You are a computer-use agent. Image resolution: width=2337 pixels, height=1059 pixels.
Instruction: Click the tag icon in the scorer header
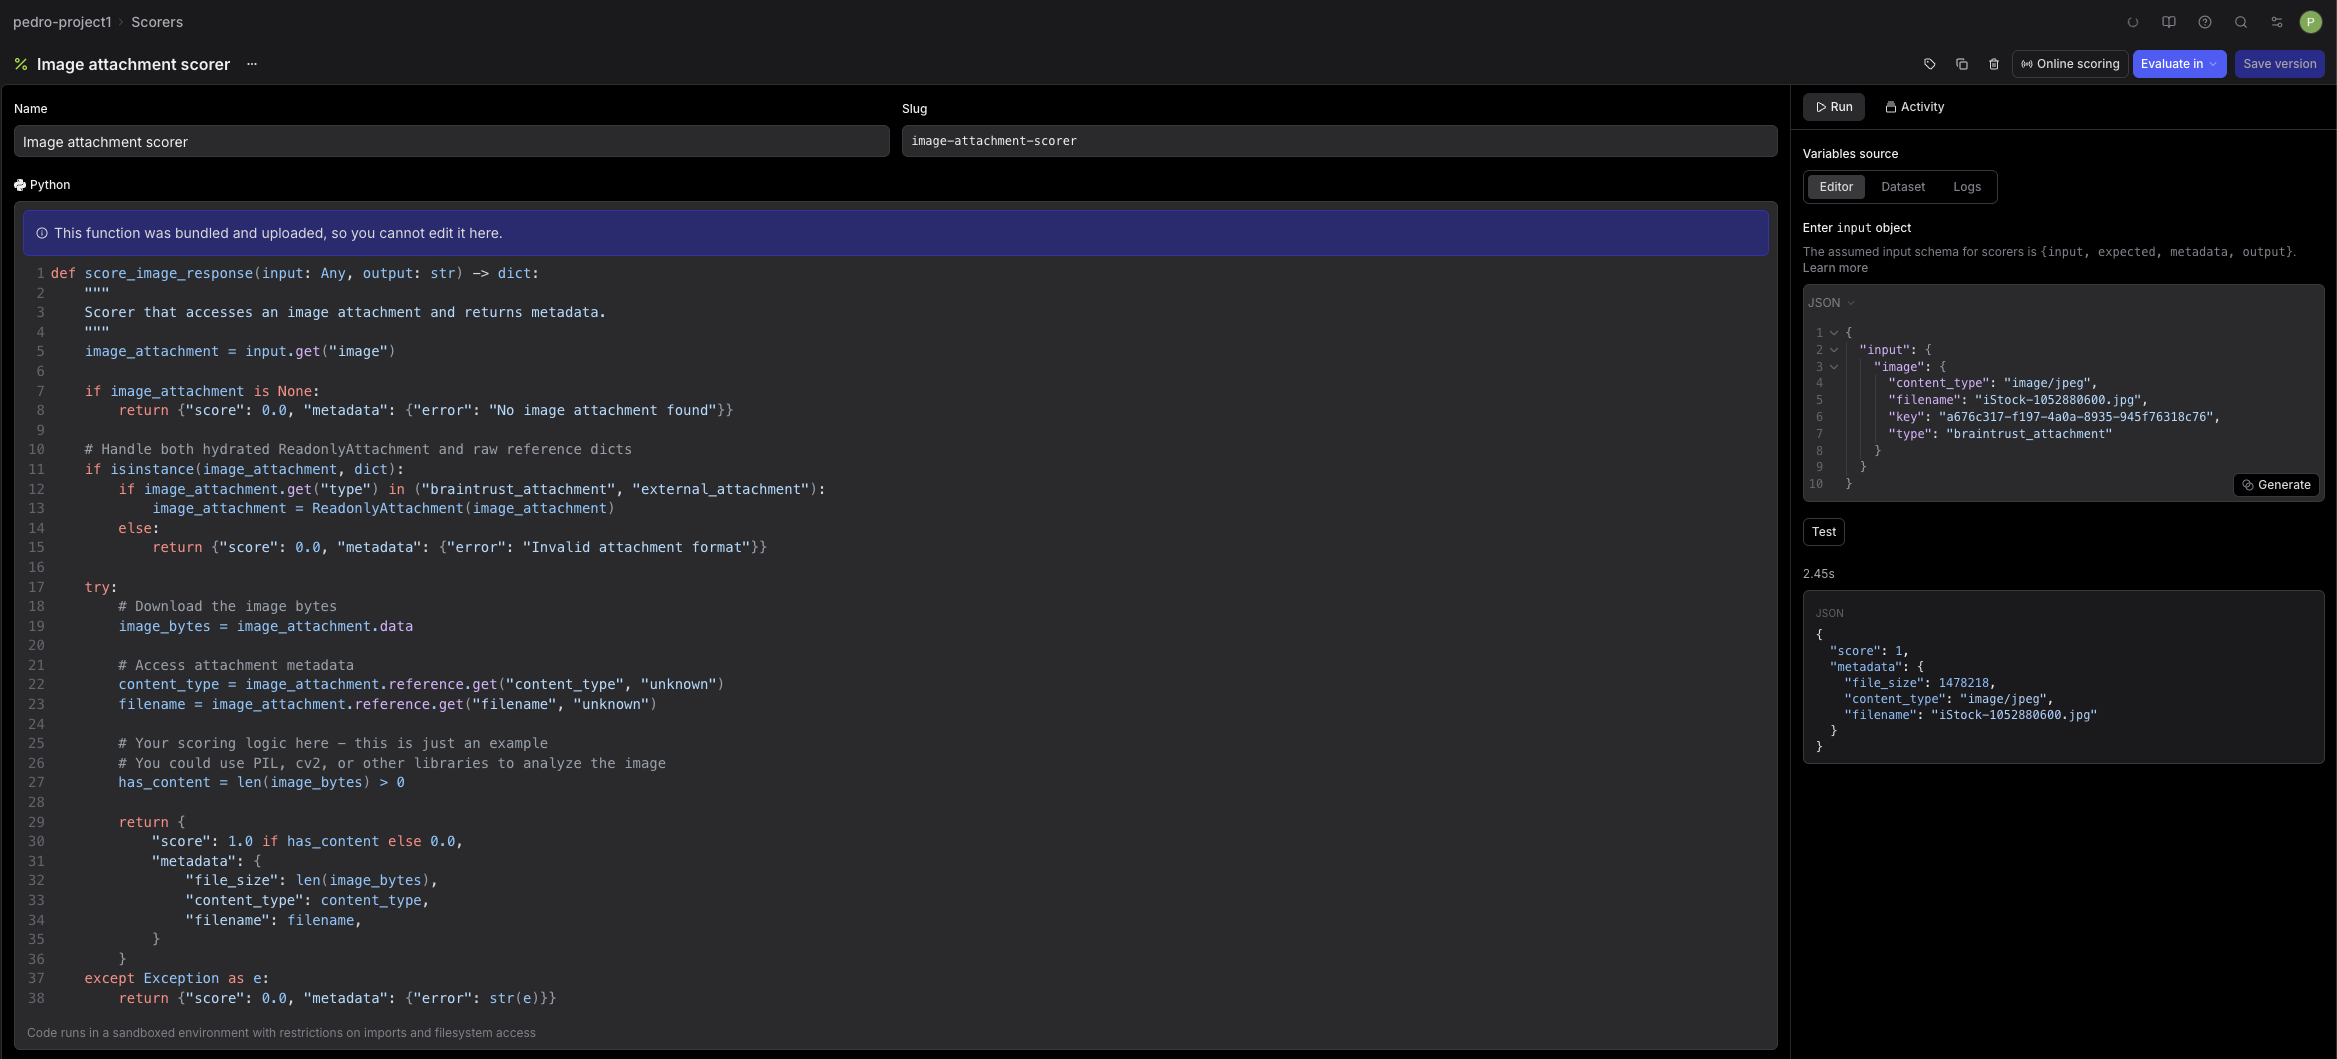[1929, 64]
